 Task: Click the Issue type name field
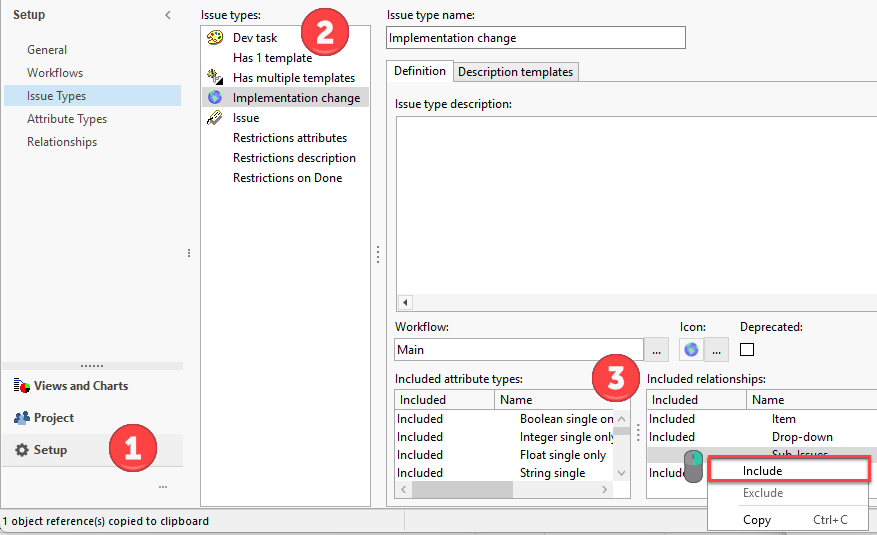pos(536,37)
